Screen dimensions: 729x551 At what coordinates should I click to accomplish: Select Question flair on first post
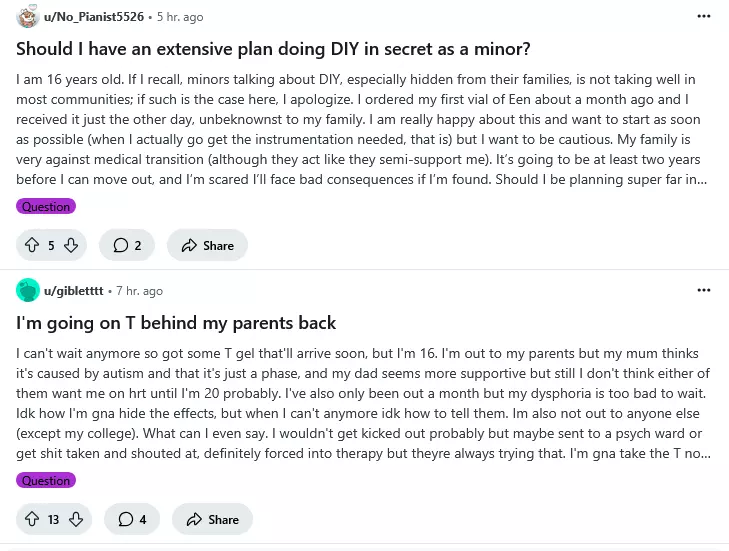pyautogui.click(x=46, y=206)
